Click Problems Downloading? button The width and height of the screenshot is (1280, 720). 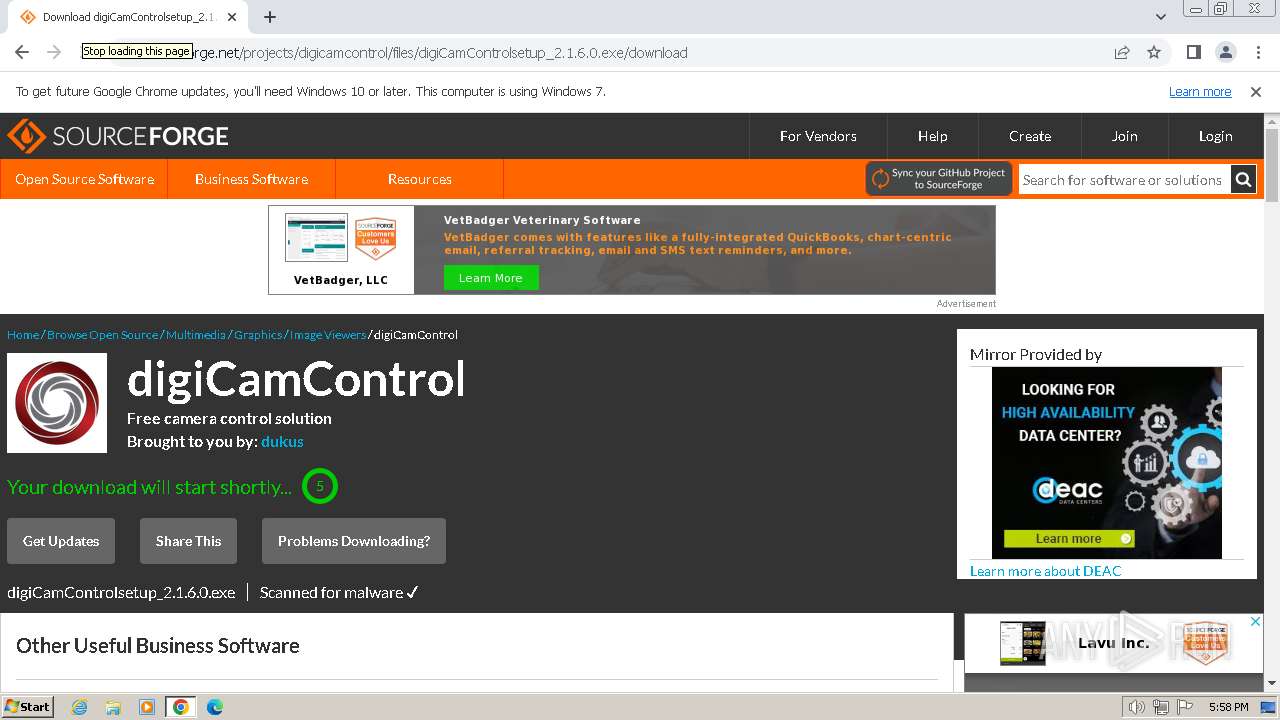coord(354,541)
